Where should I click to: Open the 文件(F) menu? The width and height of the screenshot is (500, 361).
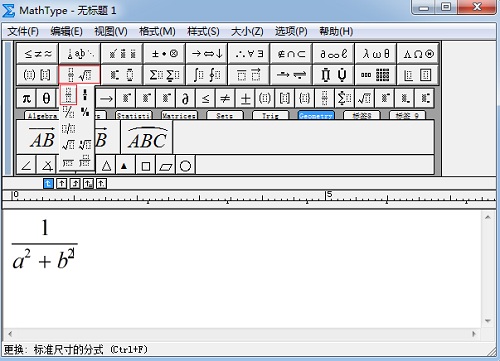(x=23, y=31)
